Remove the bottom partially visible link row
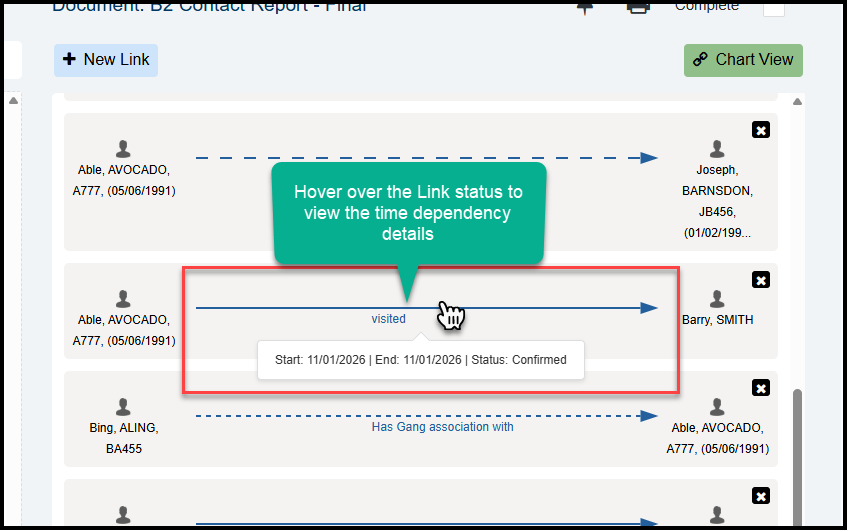The height and width of the screenshot is (530, 847). click(x=760, y=496)
